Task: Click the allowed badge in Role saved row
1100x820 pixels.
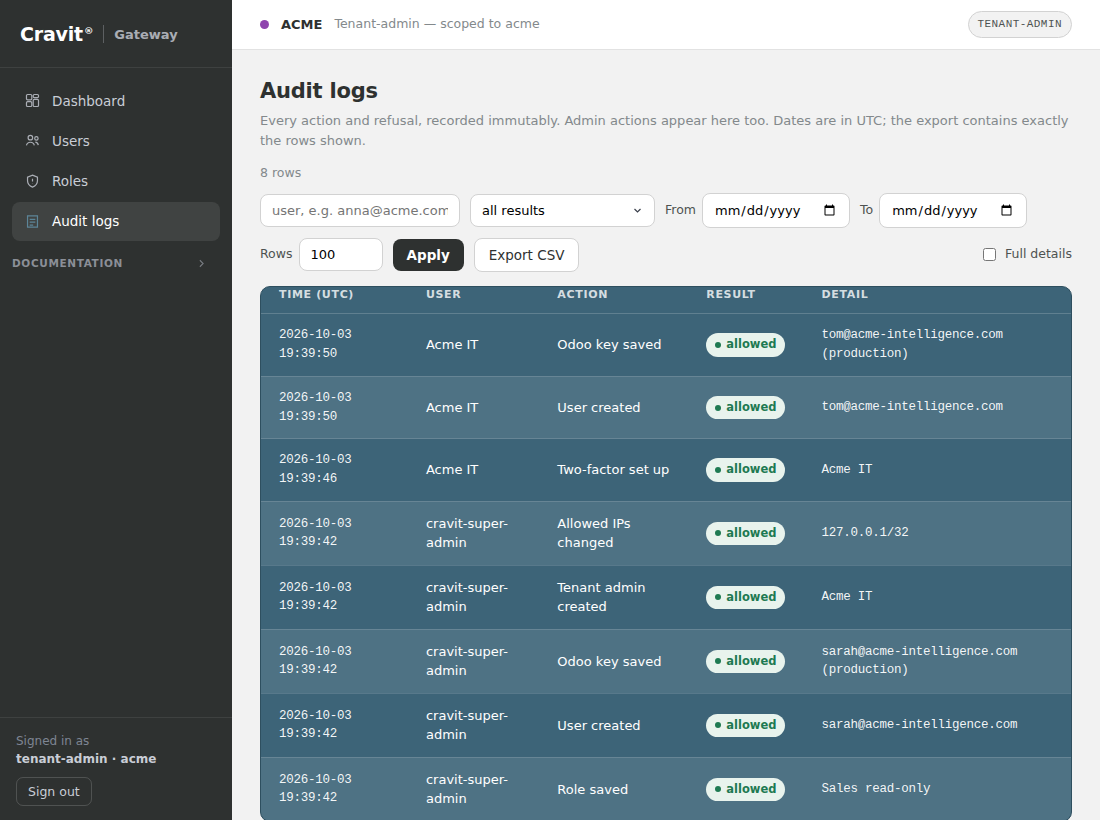Action: point(745,789)
